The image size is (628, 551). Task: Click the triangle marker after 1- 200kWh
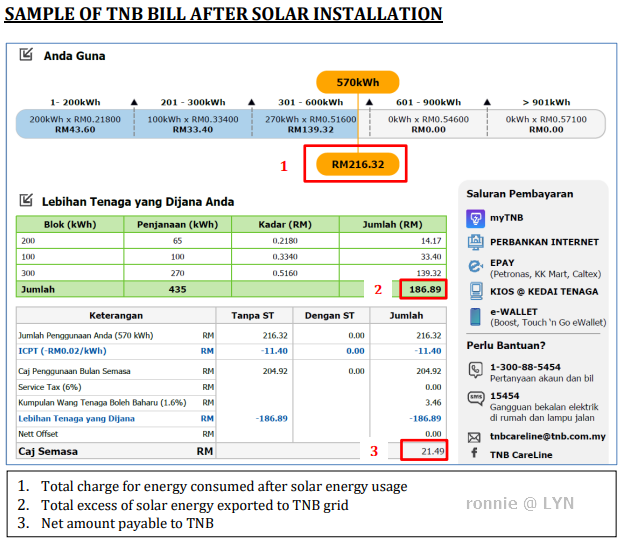(x=134, y=103)
